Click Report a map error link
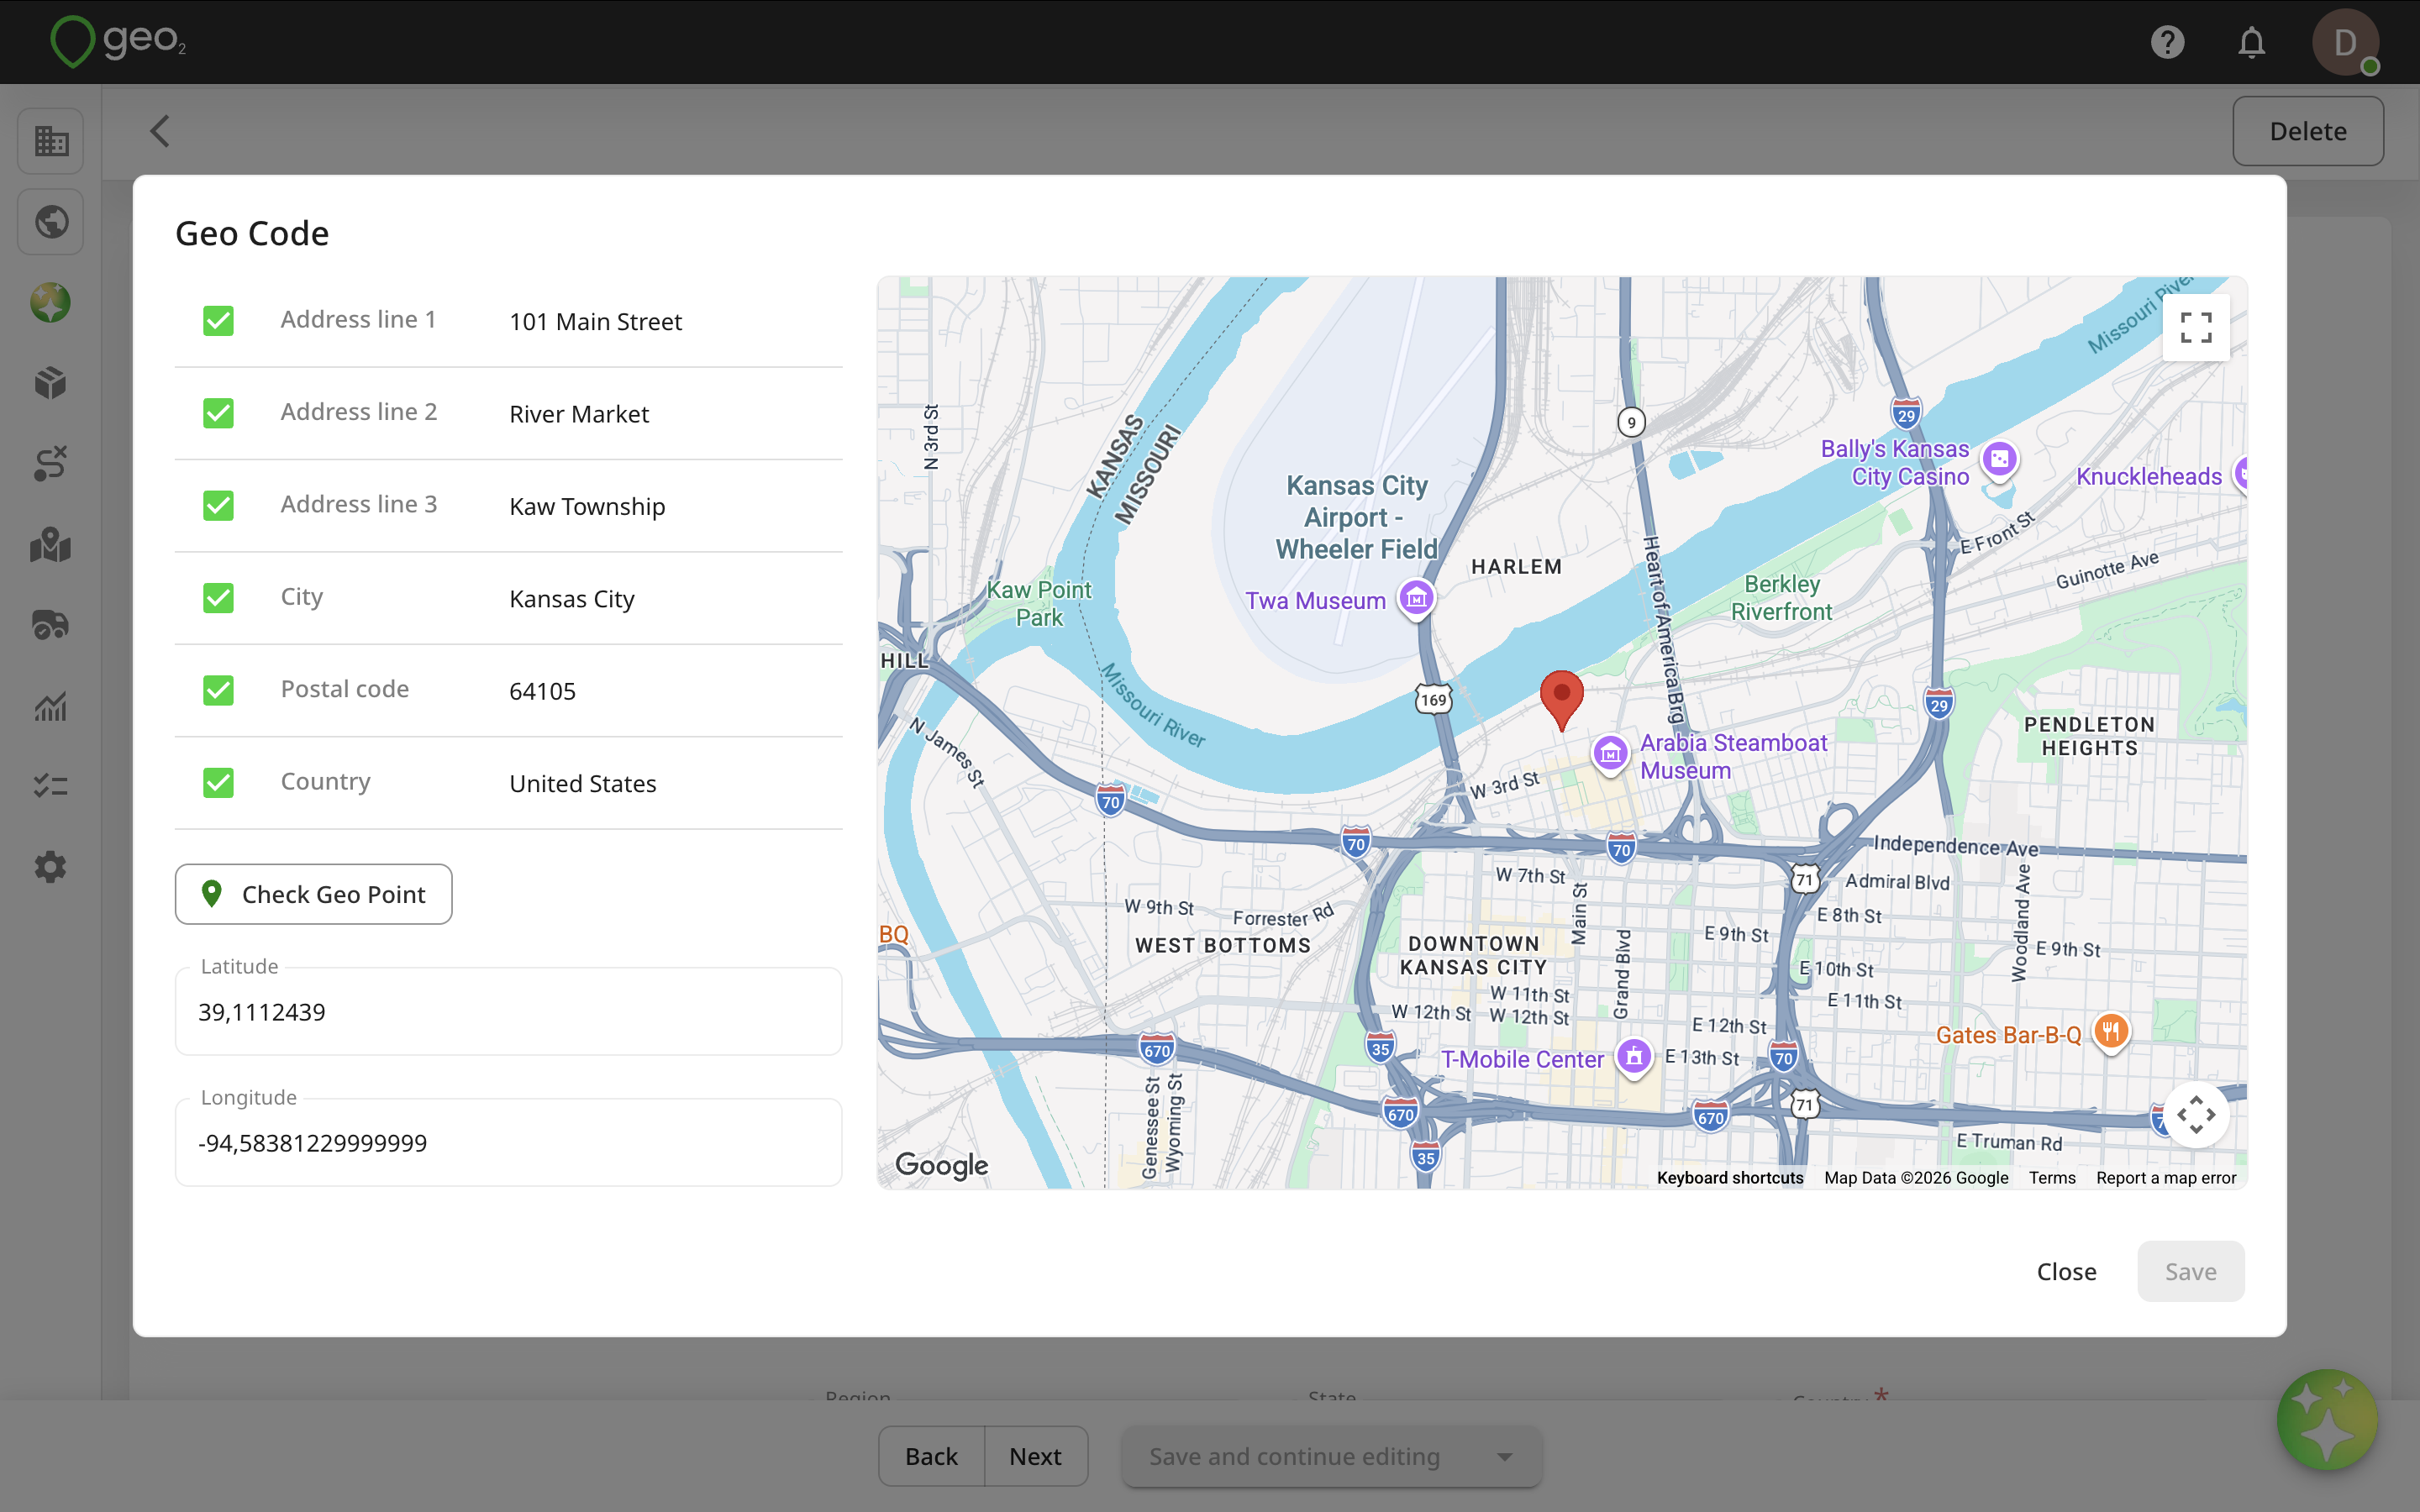This screenshot has height=1512, width=2420. 2166,1178
